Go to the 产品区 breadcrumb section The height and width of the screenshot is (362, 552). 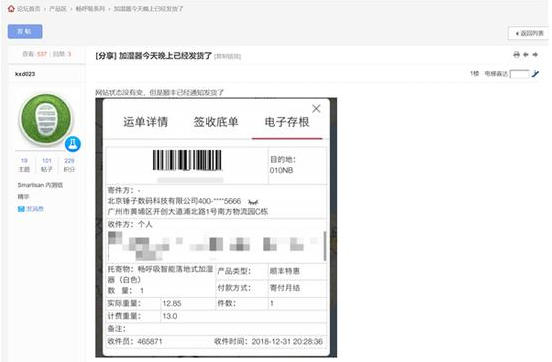(x=58, y=9)
